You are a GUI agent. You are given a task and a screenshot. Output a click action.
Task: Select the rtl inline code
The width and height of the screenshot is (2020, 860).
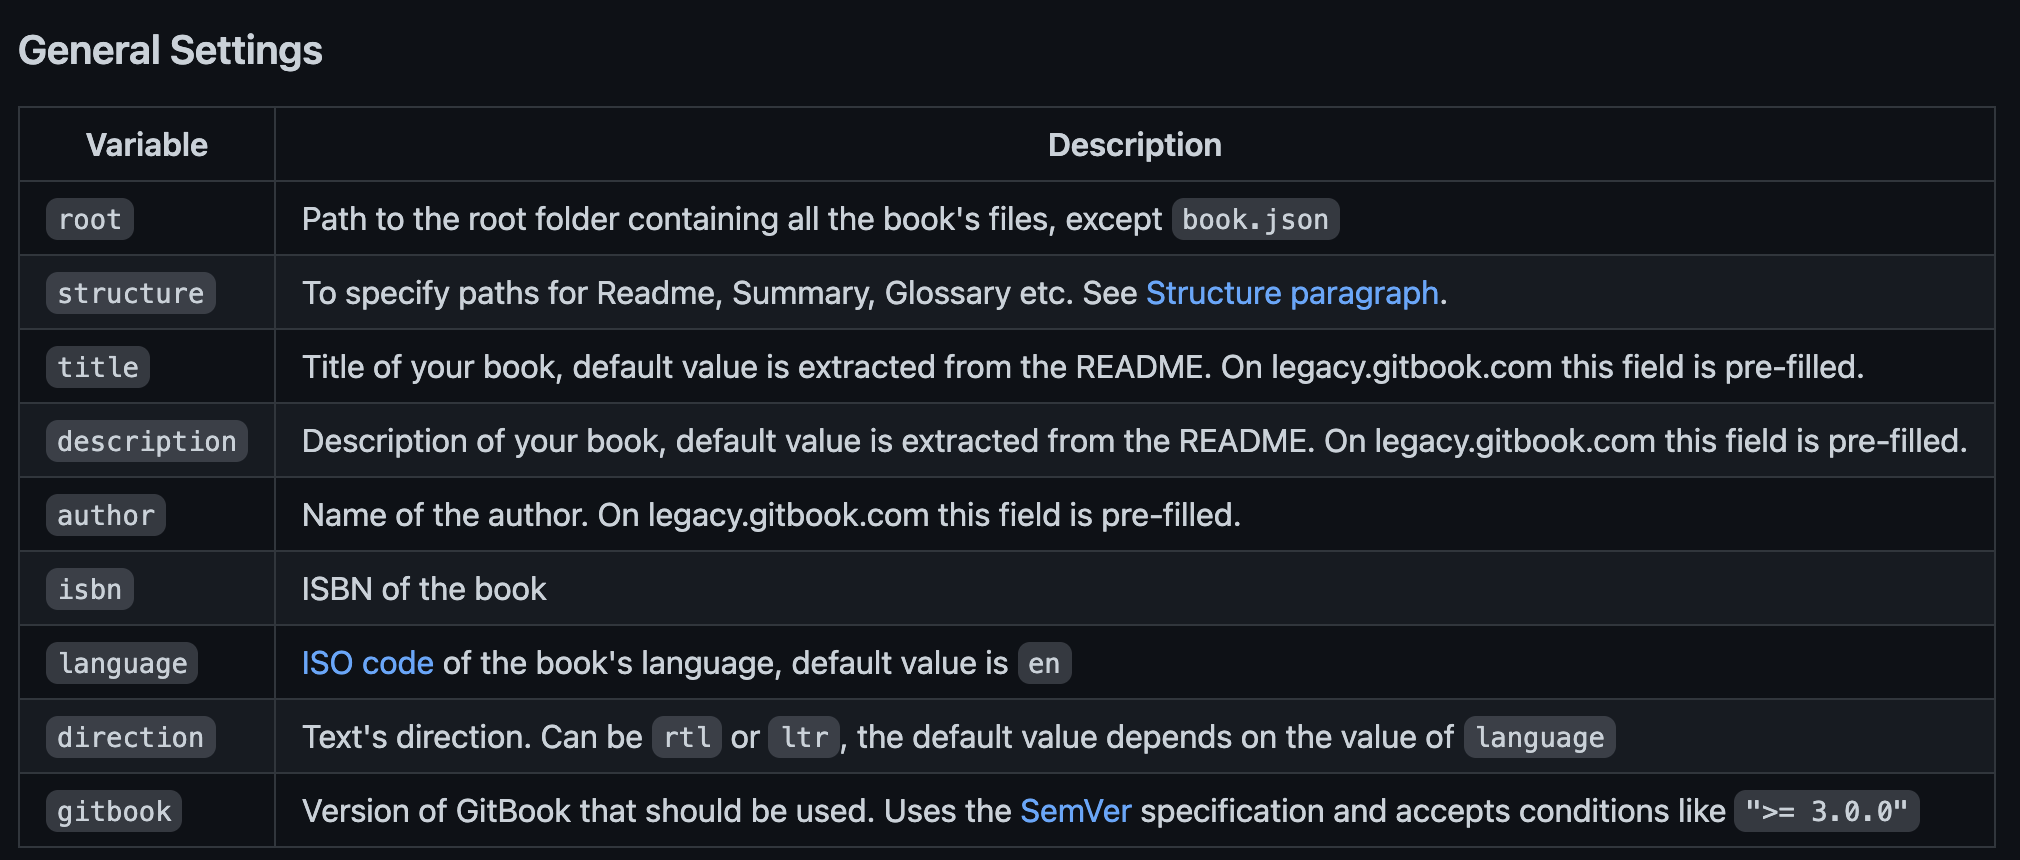tap(687, 738)
